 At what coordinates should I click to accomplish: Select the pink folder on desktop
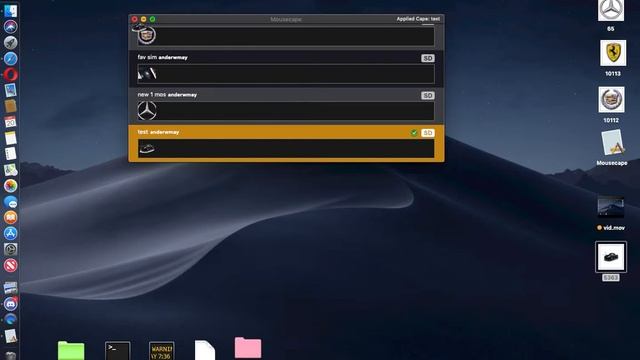click(x=248, y=348)
